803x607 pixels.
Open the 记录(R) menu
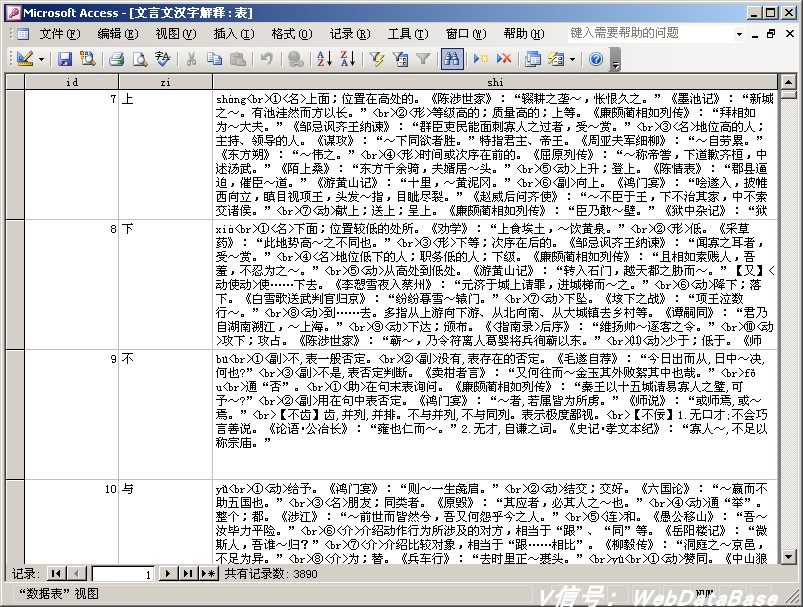(350, 34)
